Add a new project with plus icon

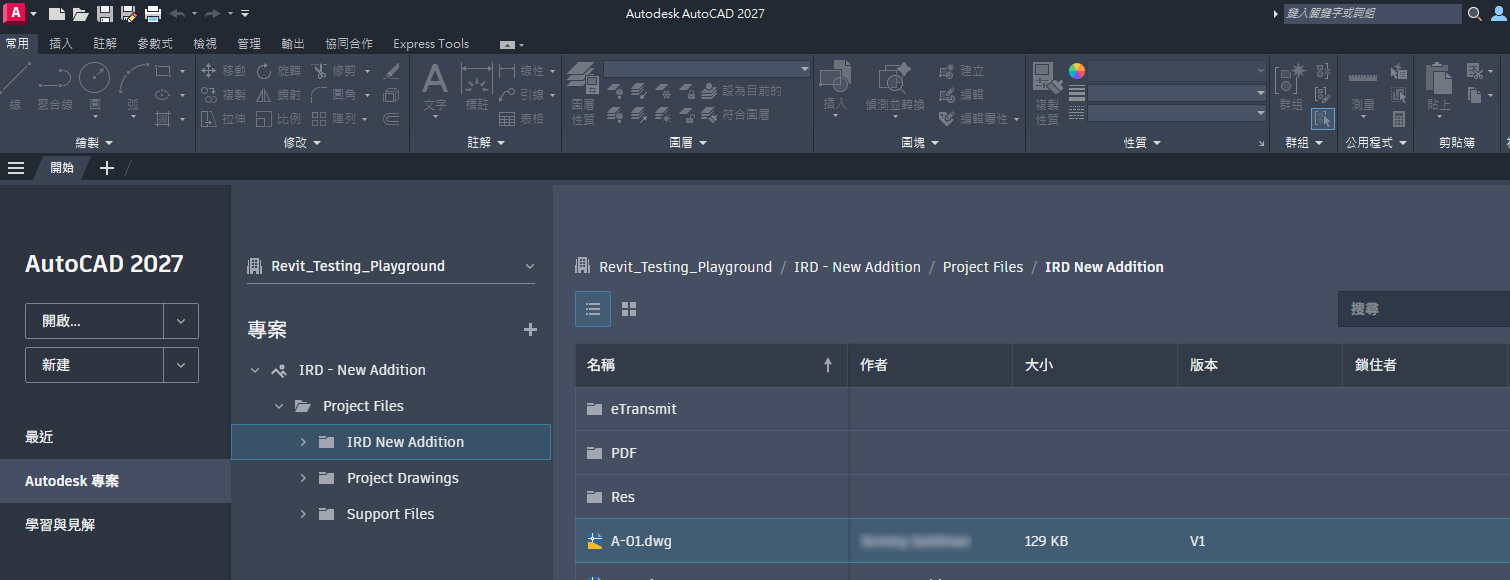(531, 330)
